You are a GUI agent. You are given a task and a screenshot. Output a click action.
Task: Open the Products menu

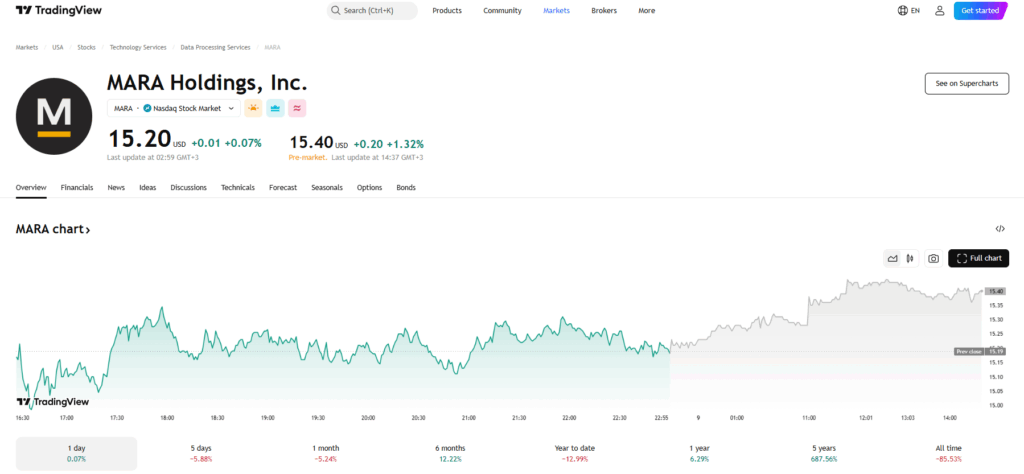(x=447, y=10)
